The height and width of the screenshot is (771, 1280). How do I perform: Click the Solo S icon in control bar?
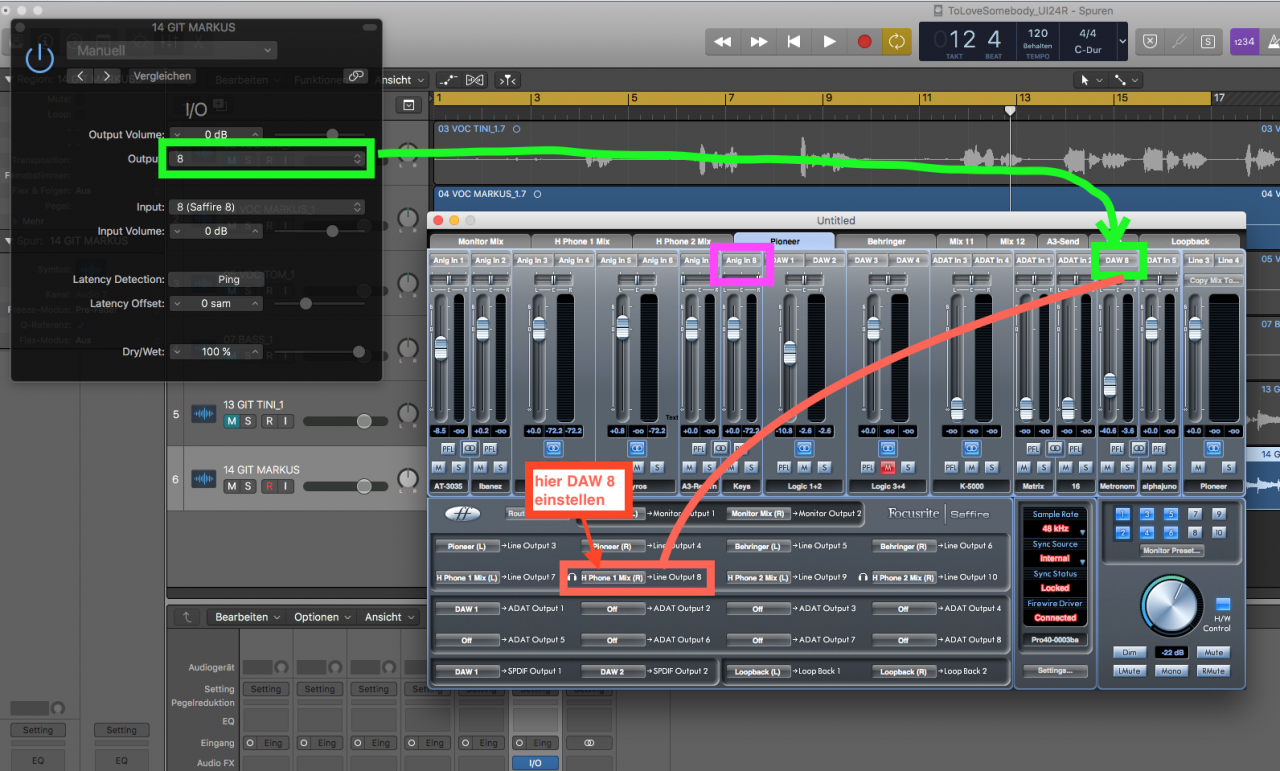click(1209, 41)
